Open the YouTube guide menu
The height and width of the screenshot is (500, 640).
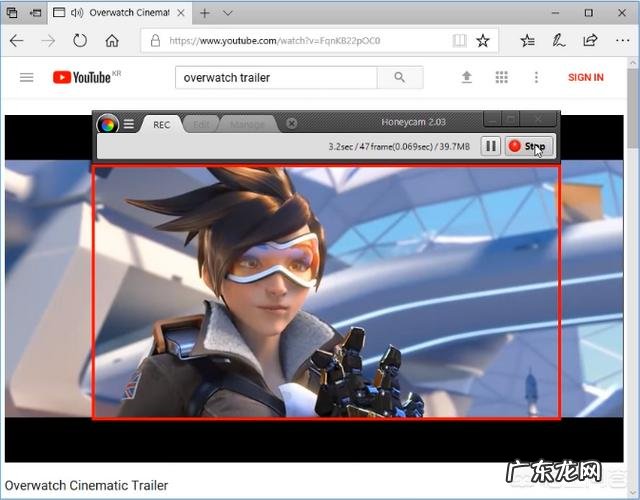(x=27, y=77)
